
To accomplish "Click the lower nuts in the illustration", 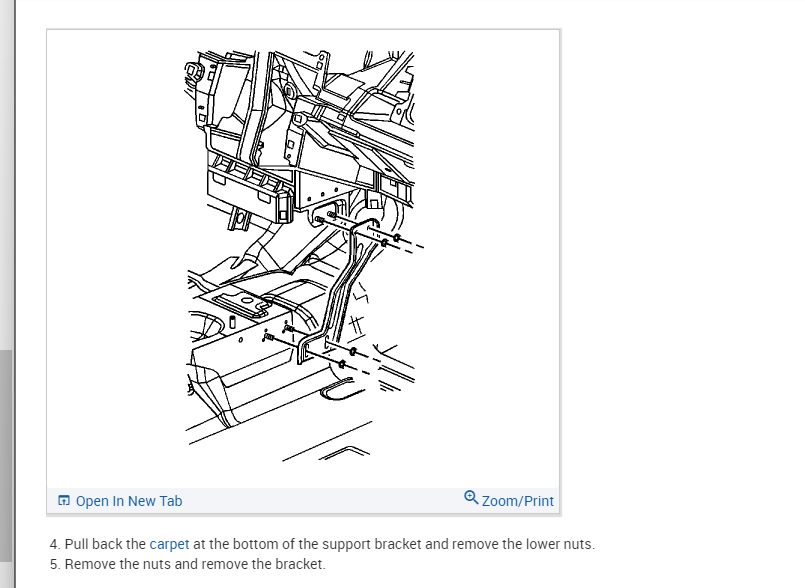I will click(348, 358).
